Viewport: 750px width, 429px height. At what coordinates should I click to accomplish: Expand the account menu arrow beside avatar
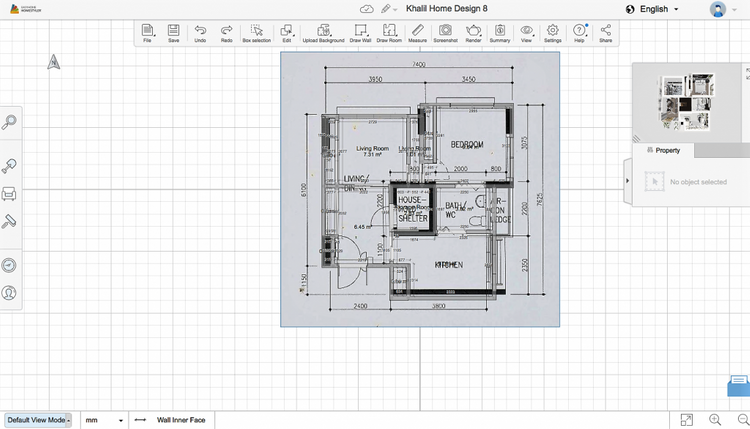(734, 10)
